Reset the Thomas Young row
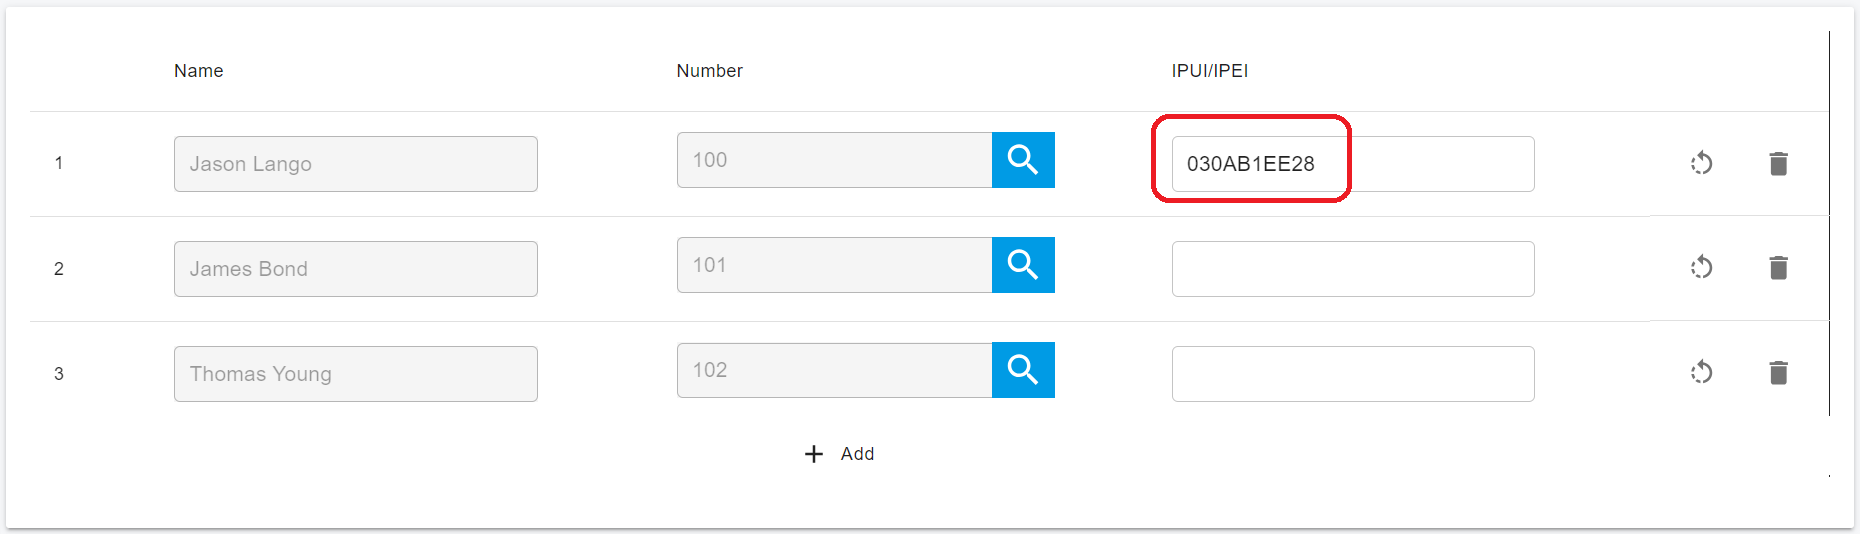The image size is (1863, 534). 1701,373
